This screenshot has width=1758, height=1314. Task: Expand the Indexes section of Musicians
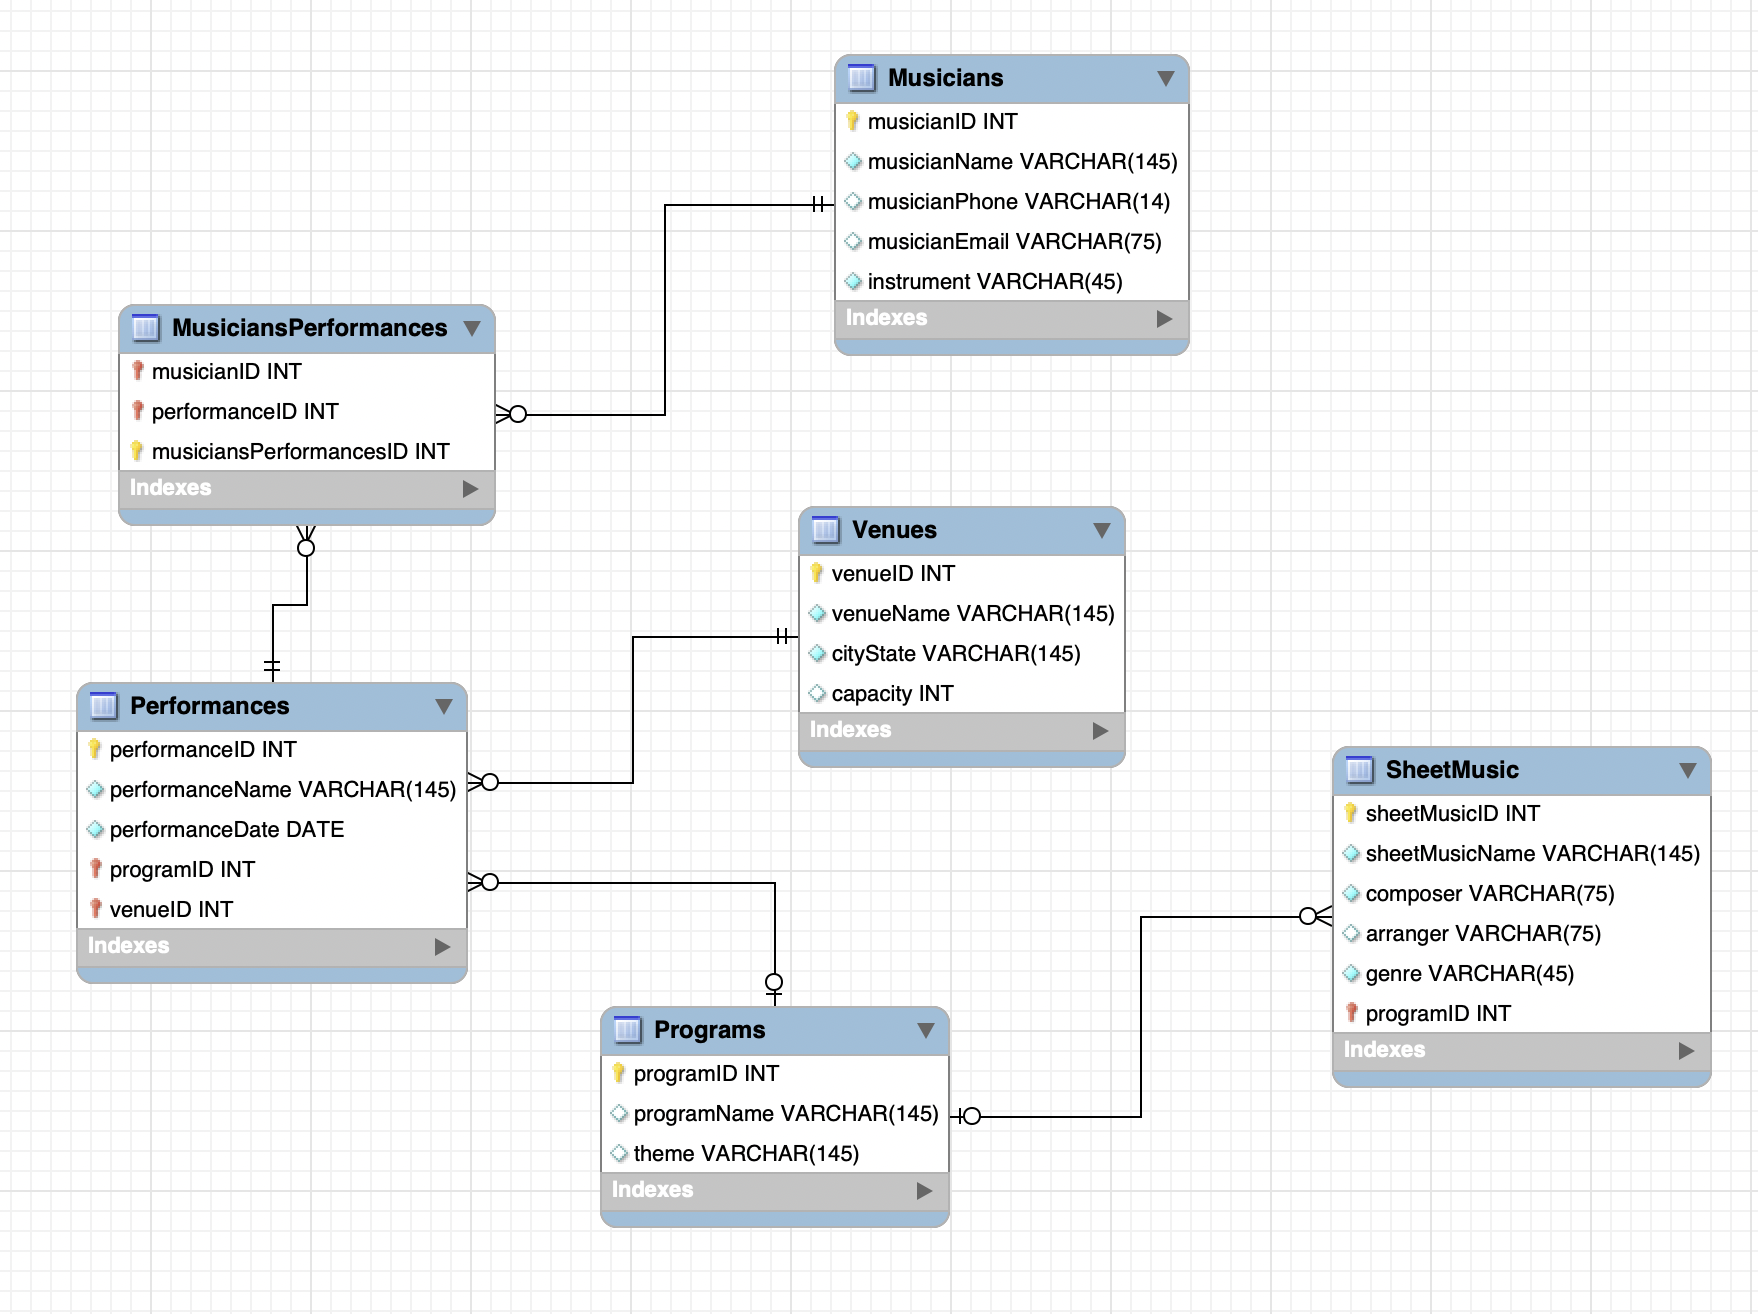pyautogui.click(x=1164, y=319)
